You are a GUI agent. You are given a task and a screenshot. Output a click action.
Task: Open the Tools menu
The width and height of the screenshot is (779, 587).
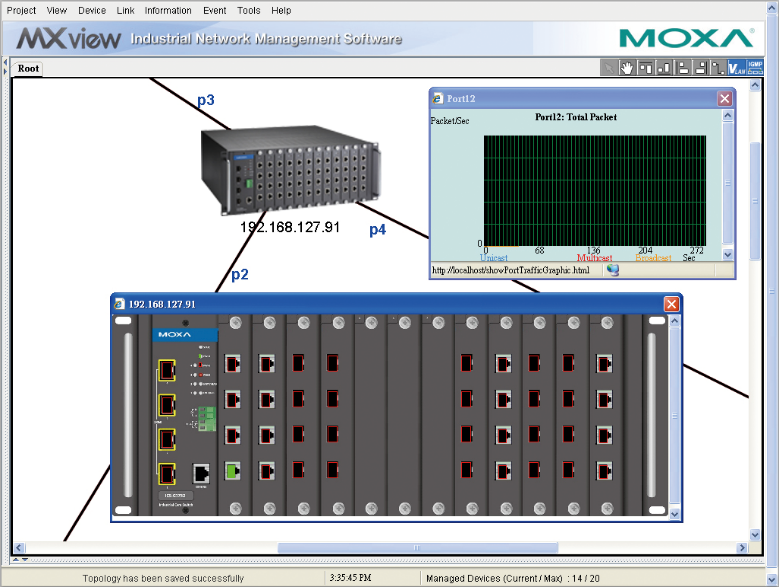[x=249, y=10]
